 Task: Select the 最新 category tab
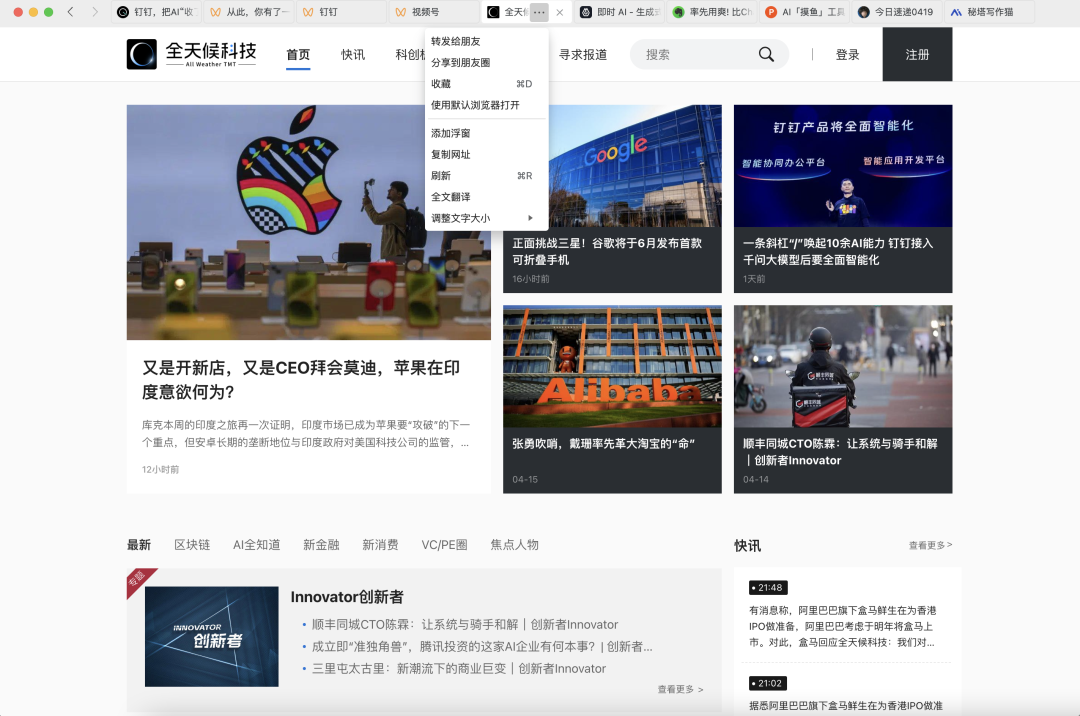click(x=138, y=545)
